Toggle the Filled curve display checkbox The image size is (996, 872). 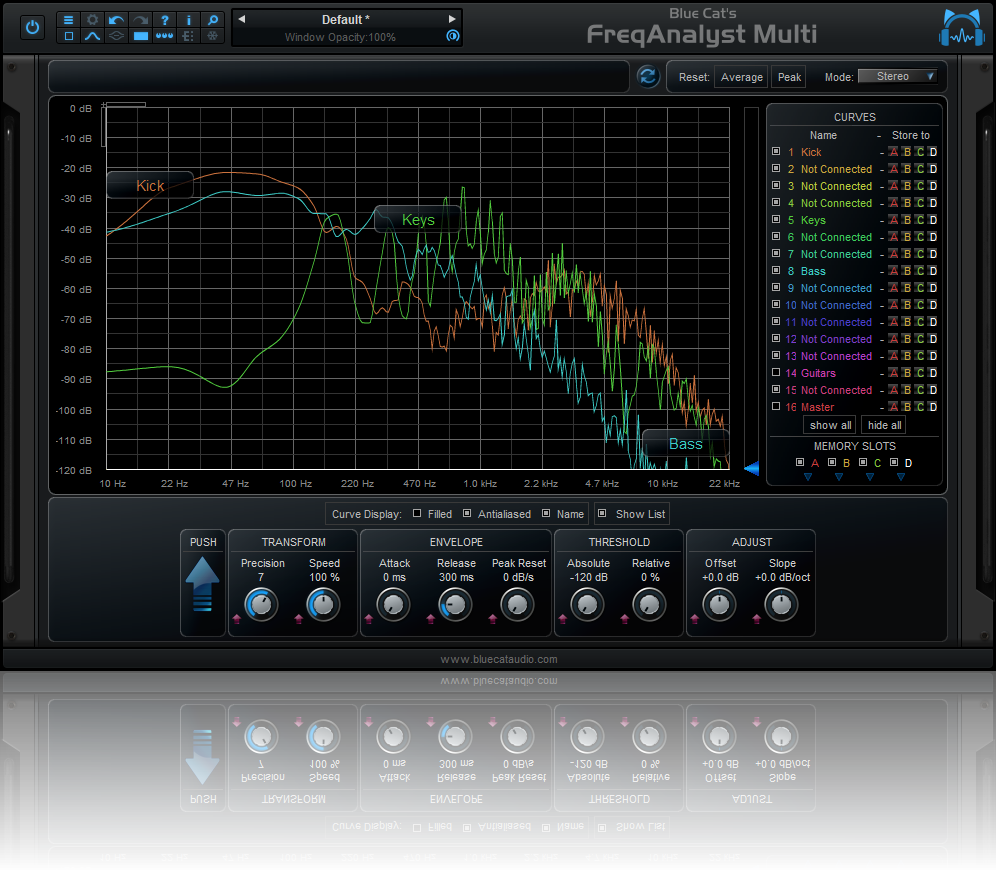(x=417, y=514)
